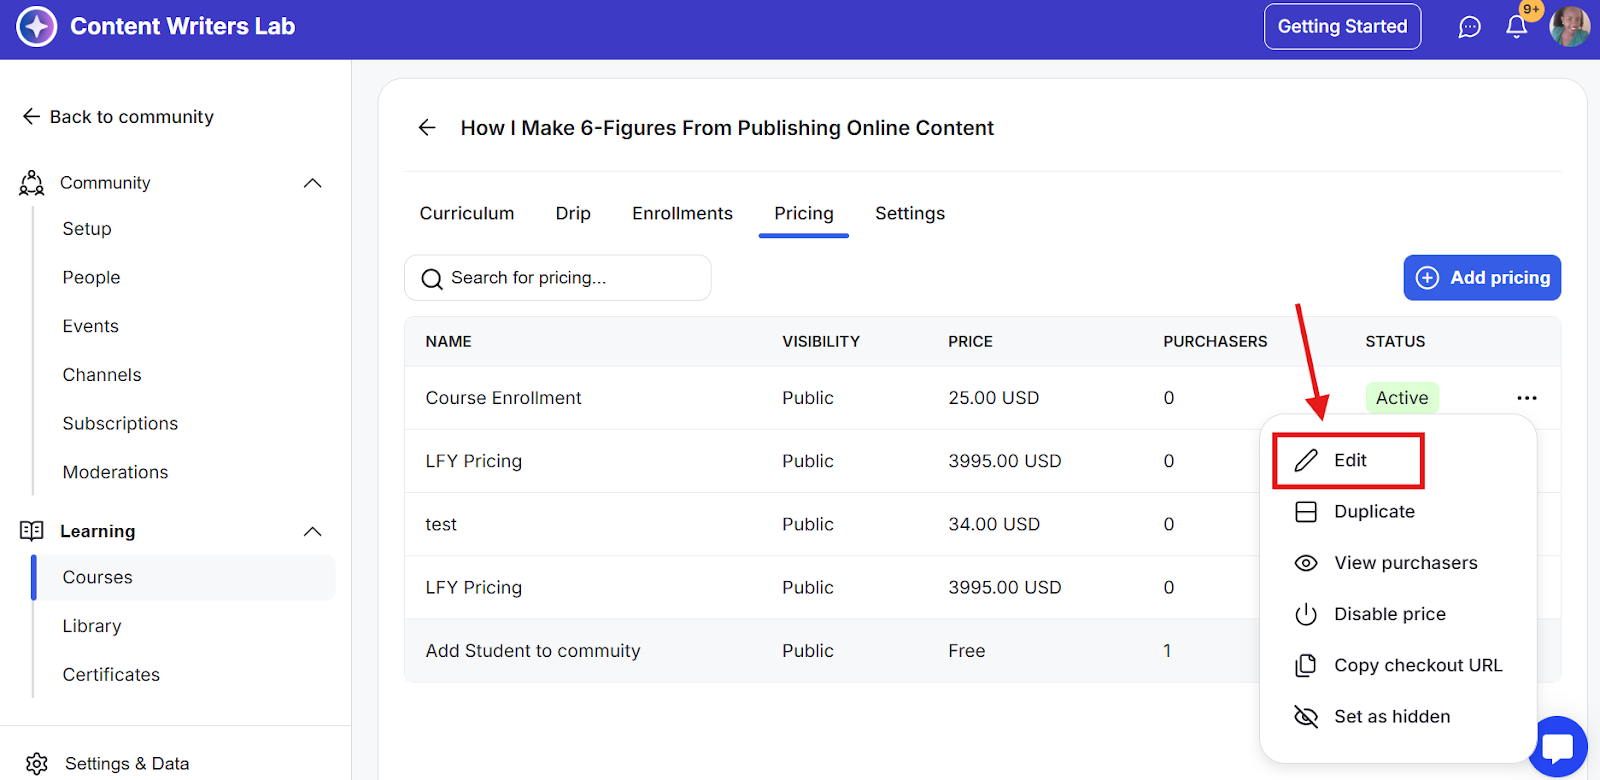Viewport: 1600px width, 780px height.
Task: Click the back arrow beside course title
Action: tap(427, 128)
